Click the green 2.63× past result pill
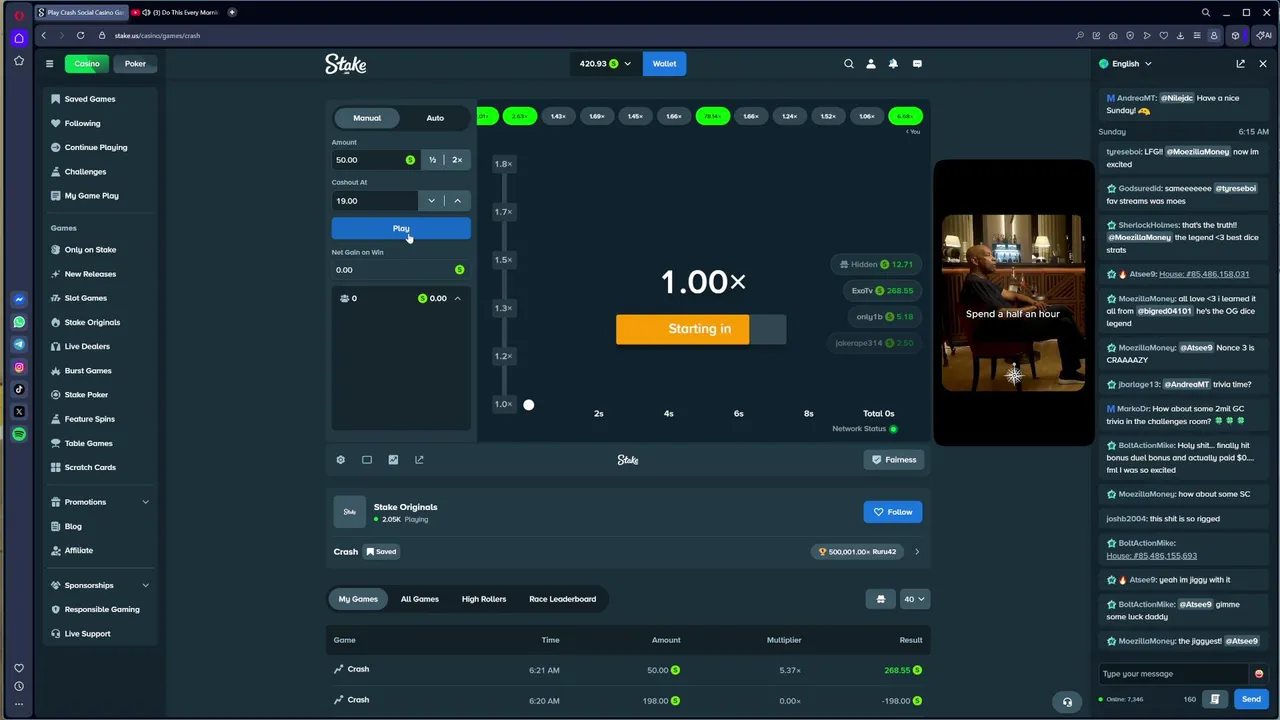1280x720 pixels. 519,116
